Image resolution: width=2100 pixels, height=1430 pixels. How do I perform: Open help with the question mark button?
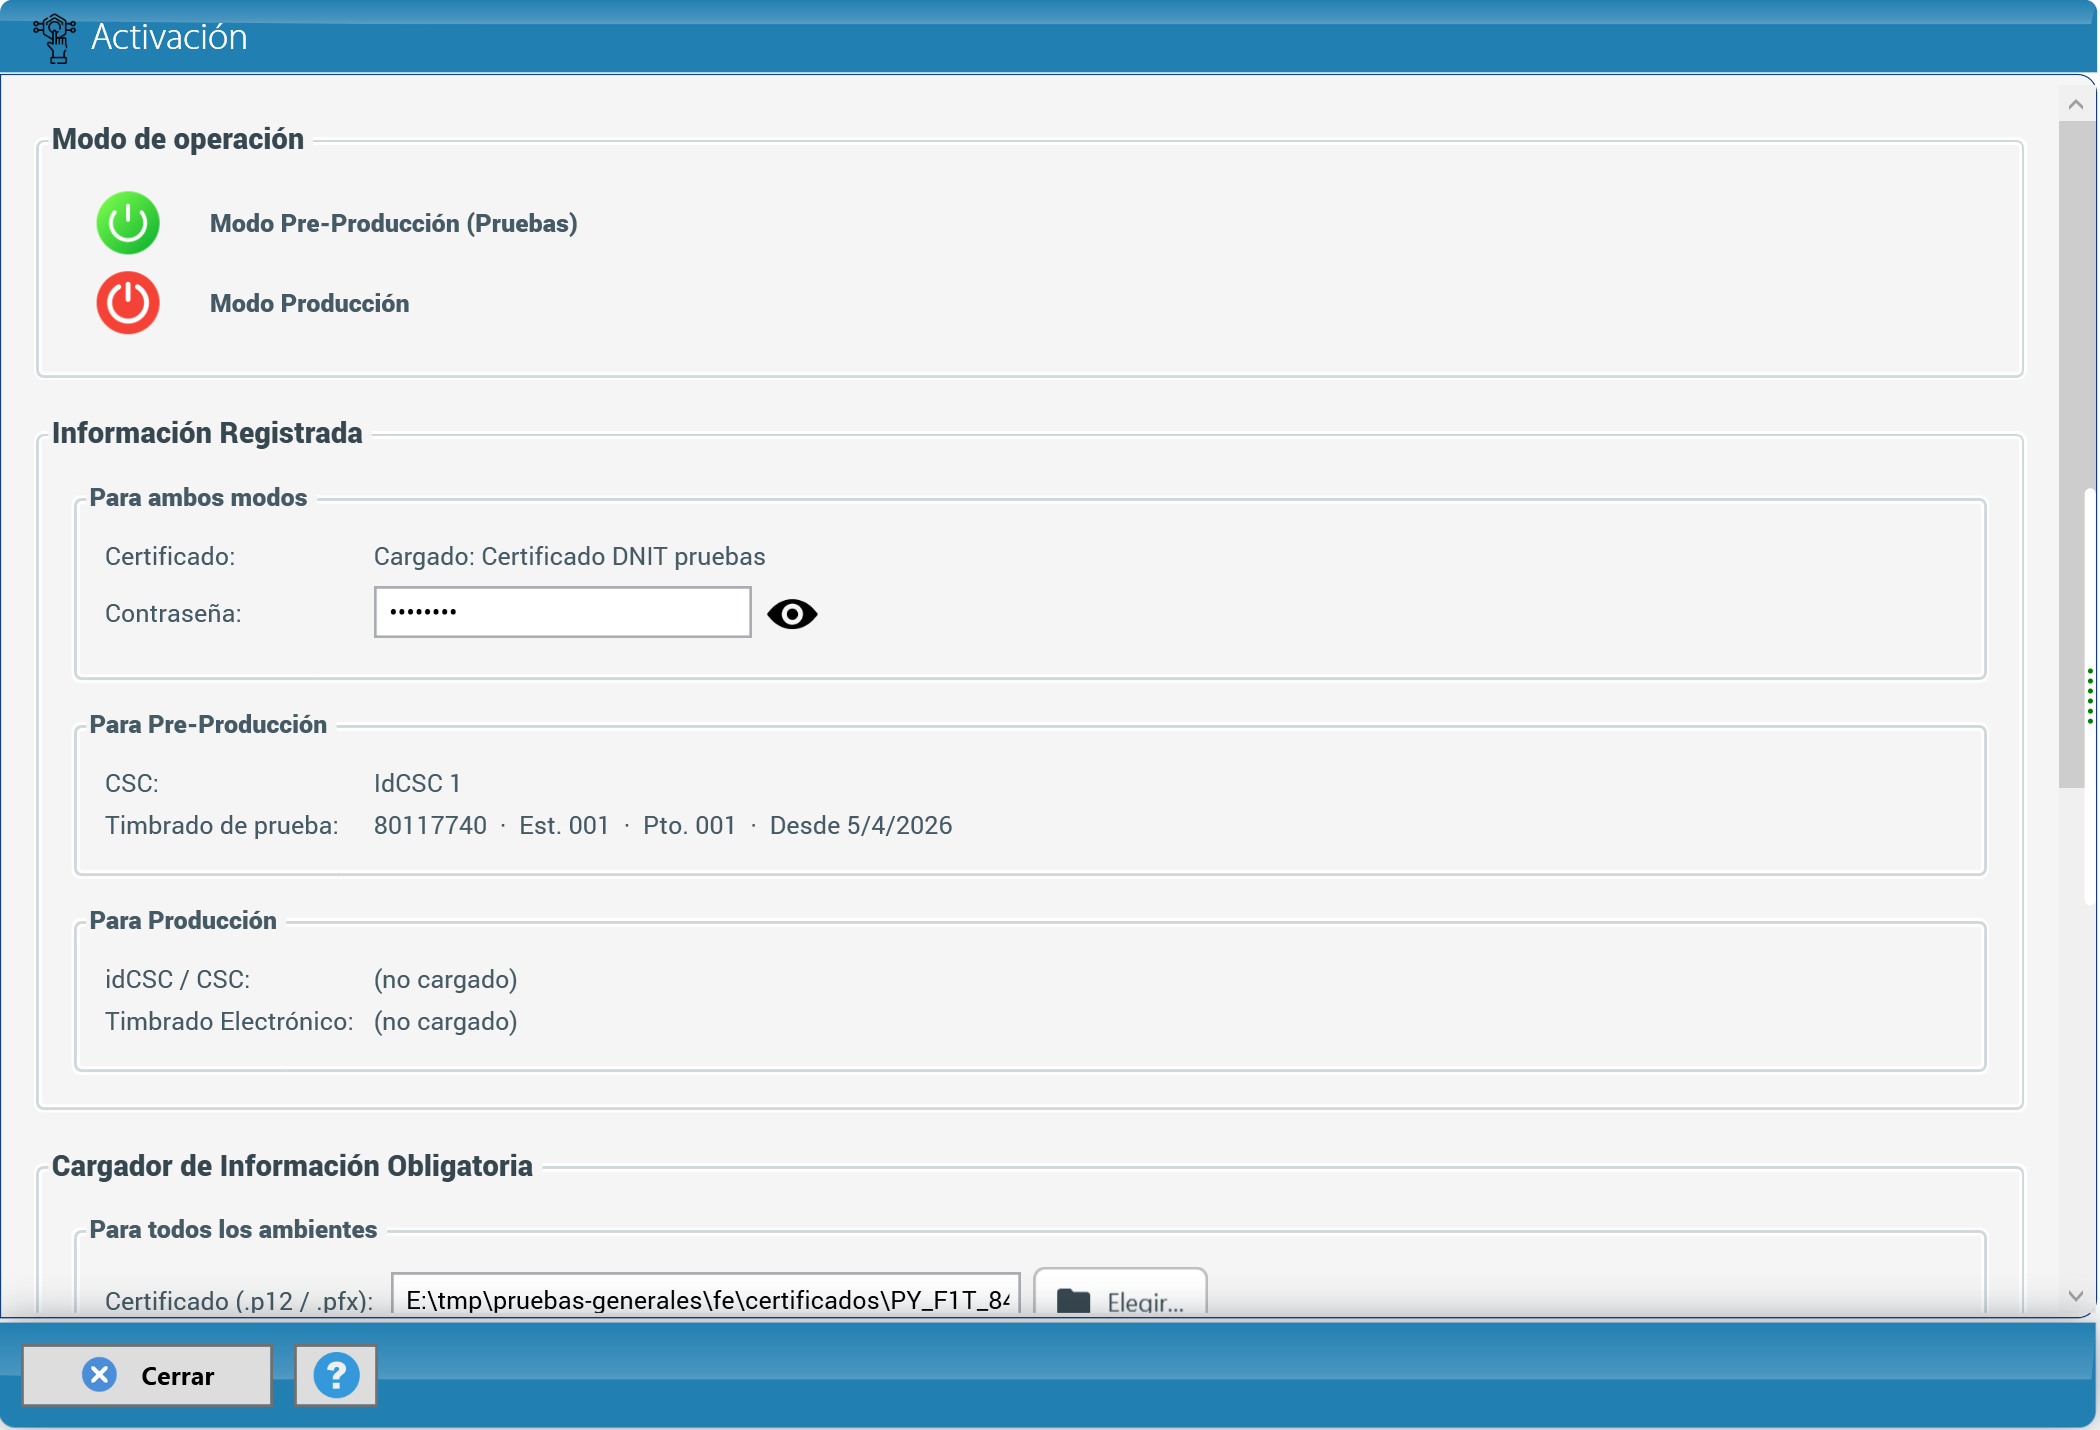(x=336, y=1376)
